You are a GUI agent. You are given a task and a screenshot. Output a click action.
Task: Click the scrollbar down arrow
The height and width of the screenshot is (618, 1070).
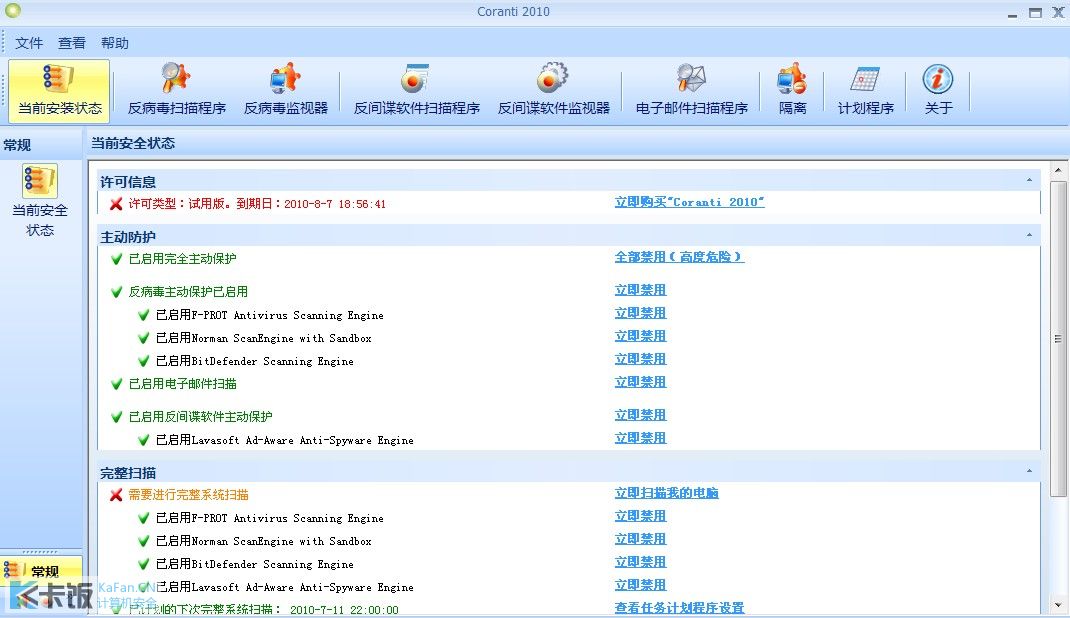[x=1058, y=606]
